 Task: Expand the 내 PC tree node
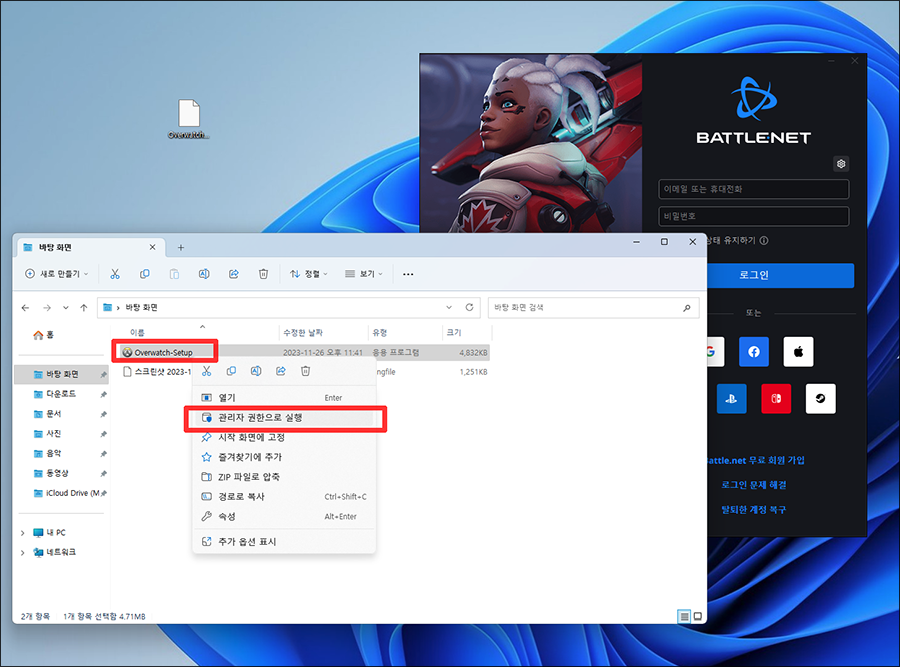coord(22,533)
